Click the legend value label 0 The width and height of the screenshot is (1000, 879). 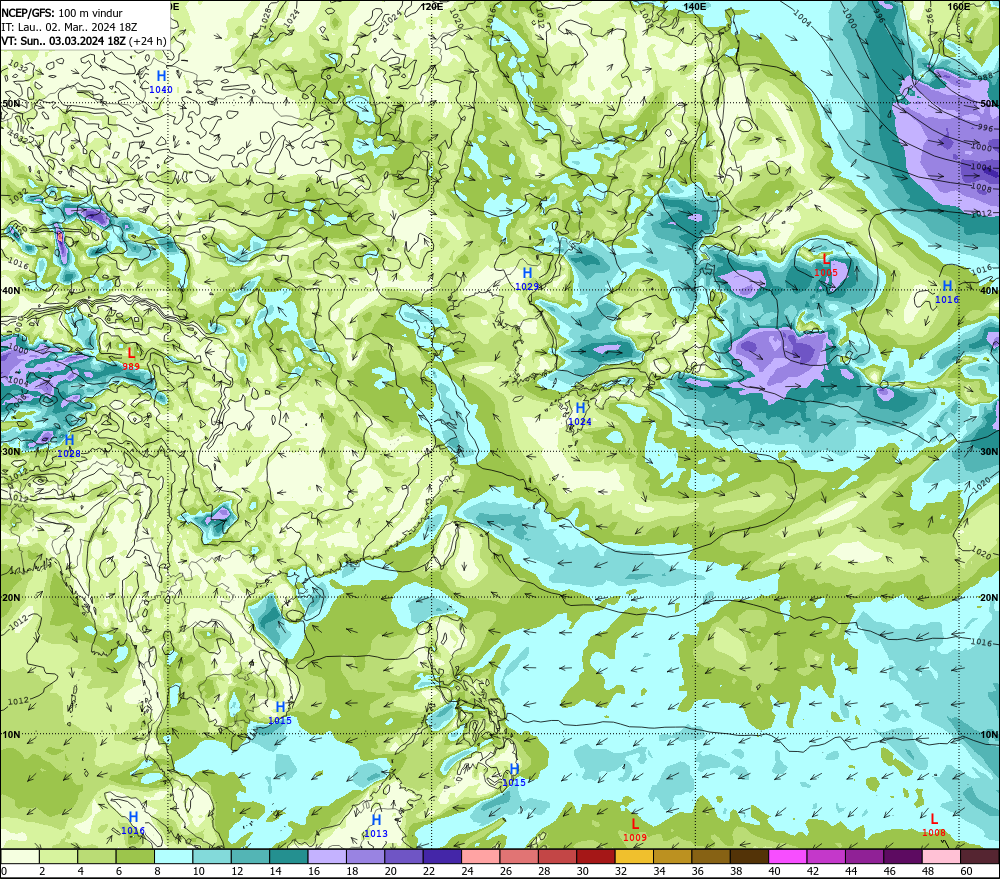pyautogui.click(x=4, y=871)
